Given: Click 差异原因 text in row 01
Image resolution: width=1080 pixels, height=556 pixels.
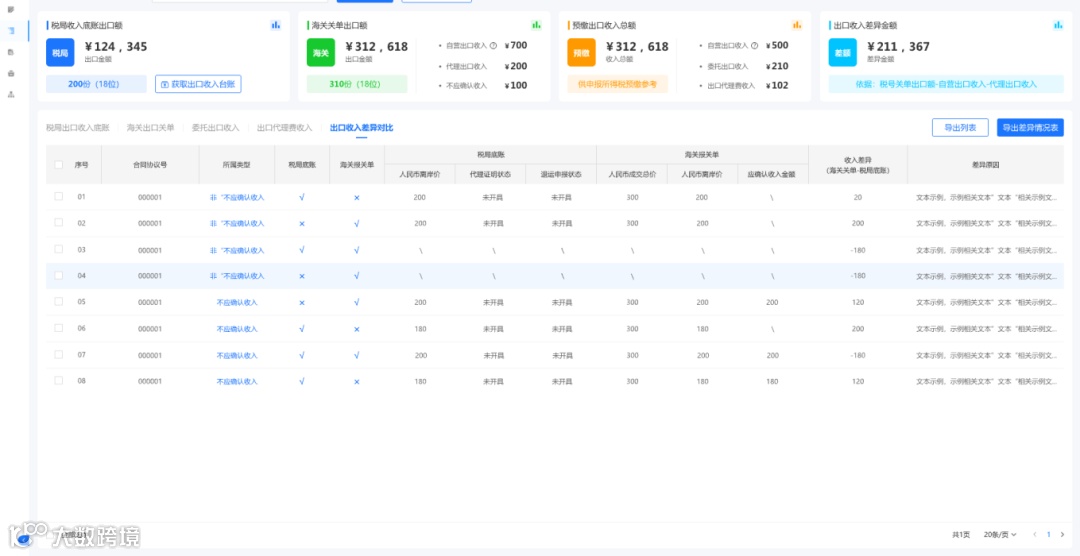Looking at the screenshot, I should [986, 197].
